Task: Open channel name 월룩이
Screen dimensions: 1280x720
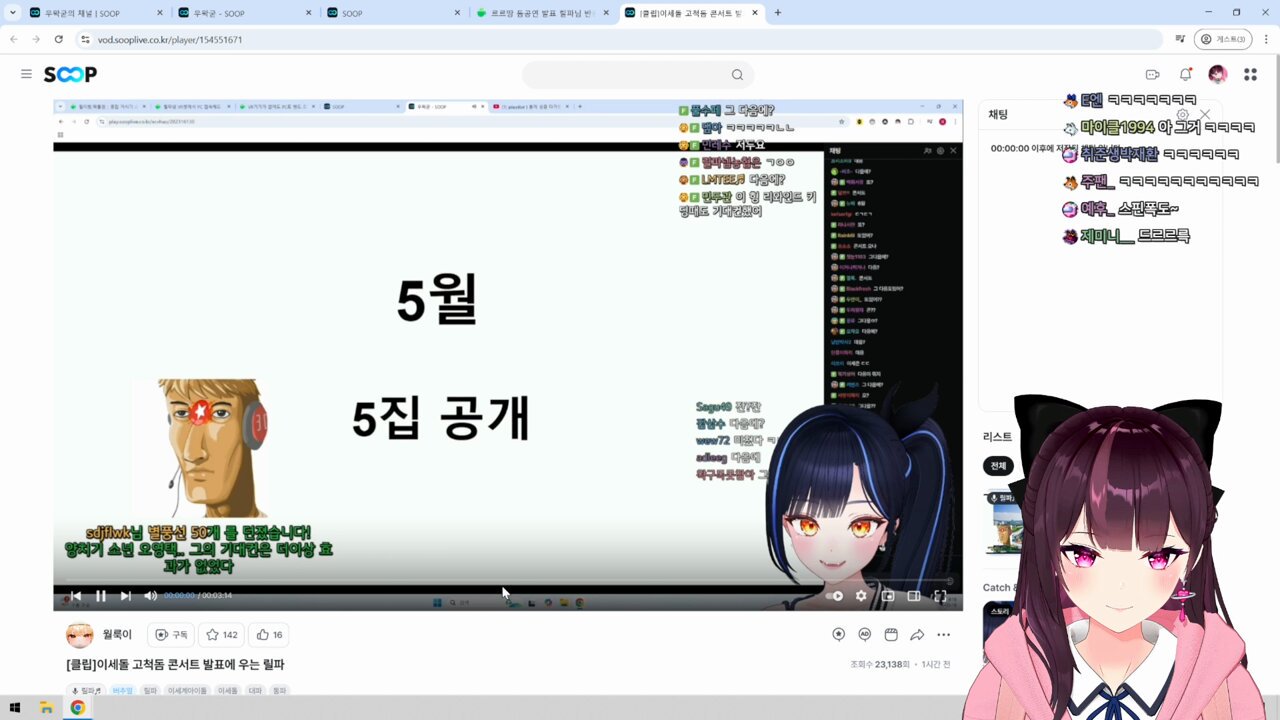Action: tap(116, 635)
